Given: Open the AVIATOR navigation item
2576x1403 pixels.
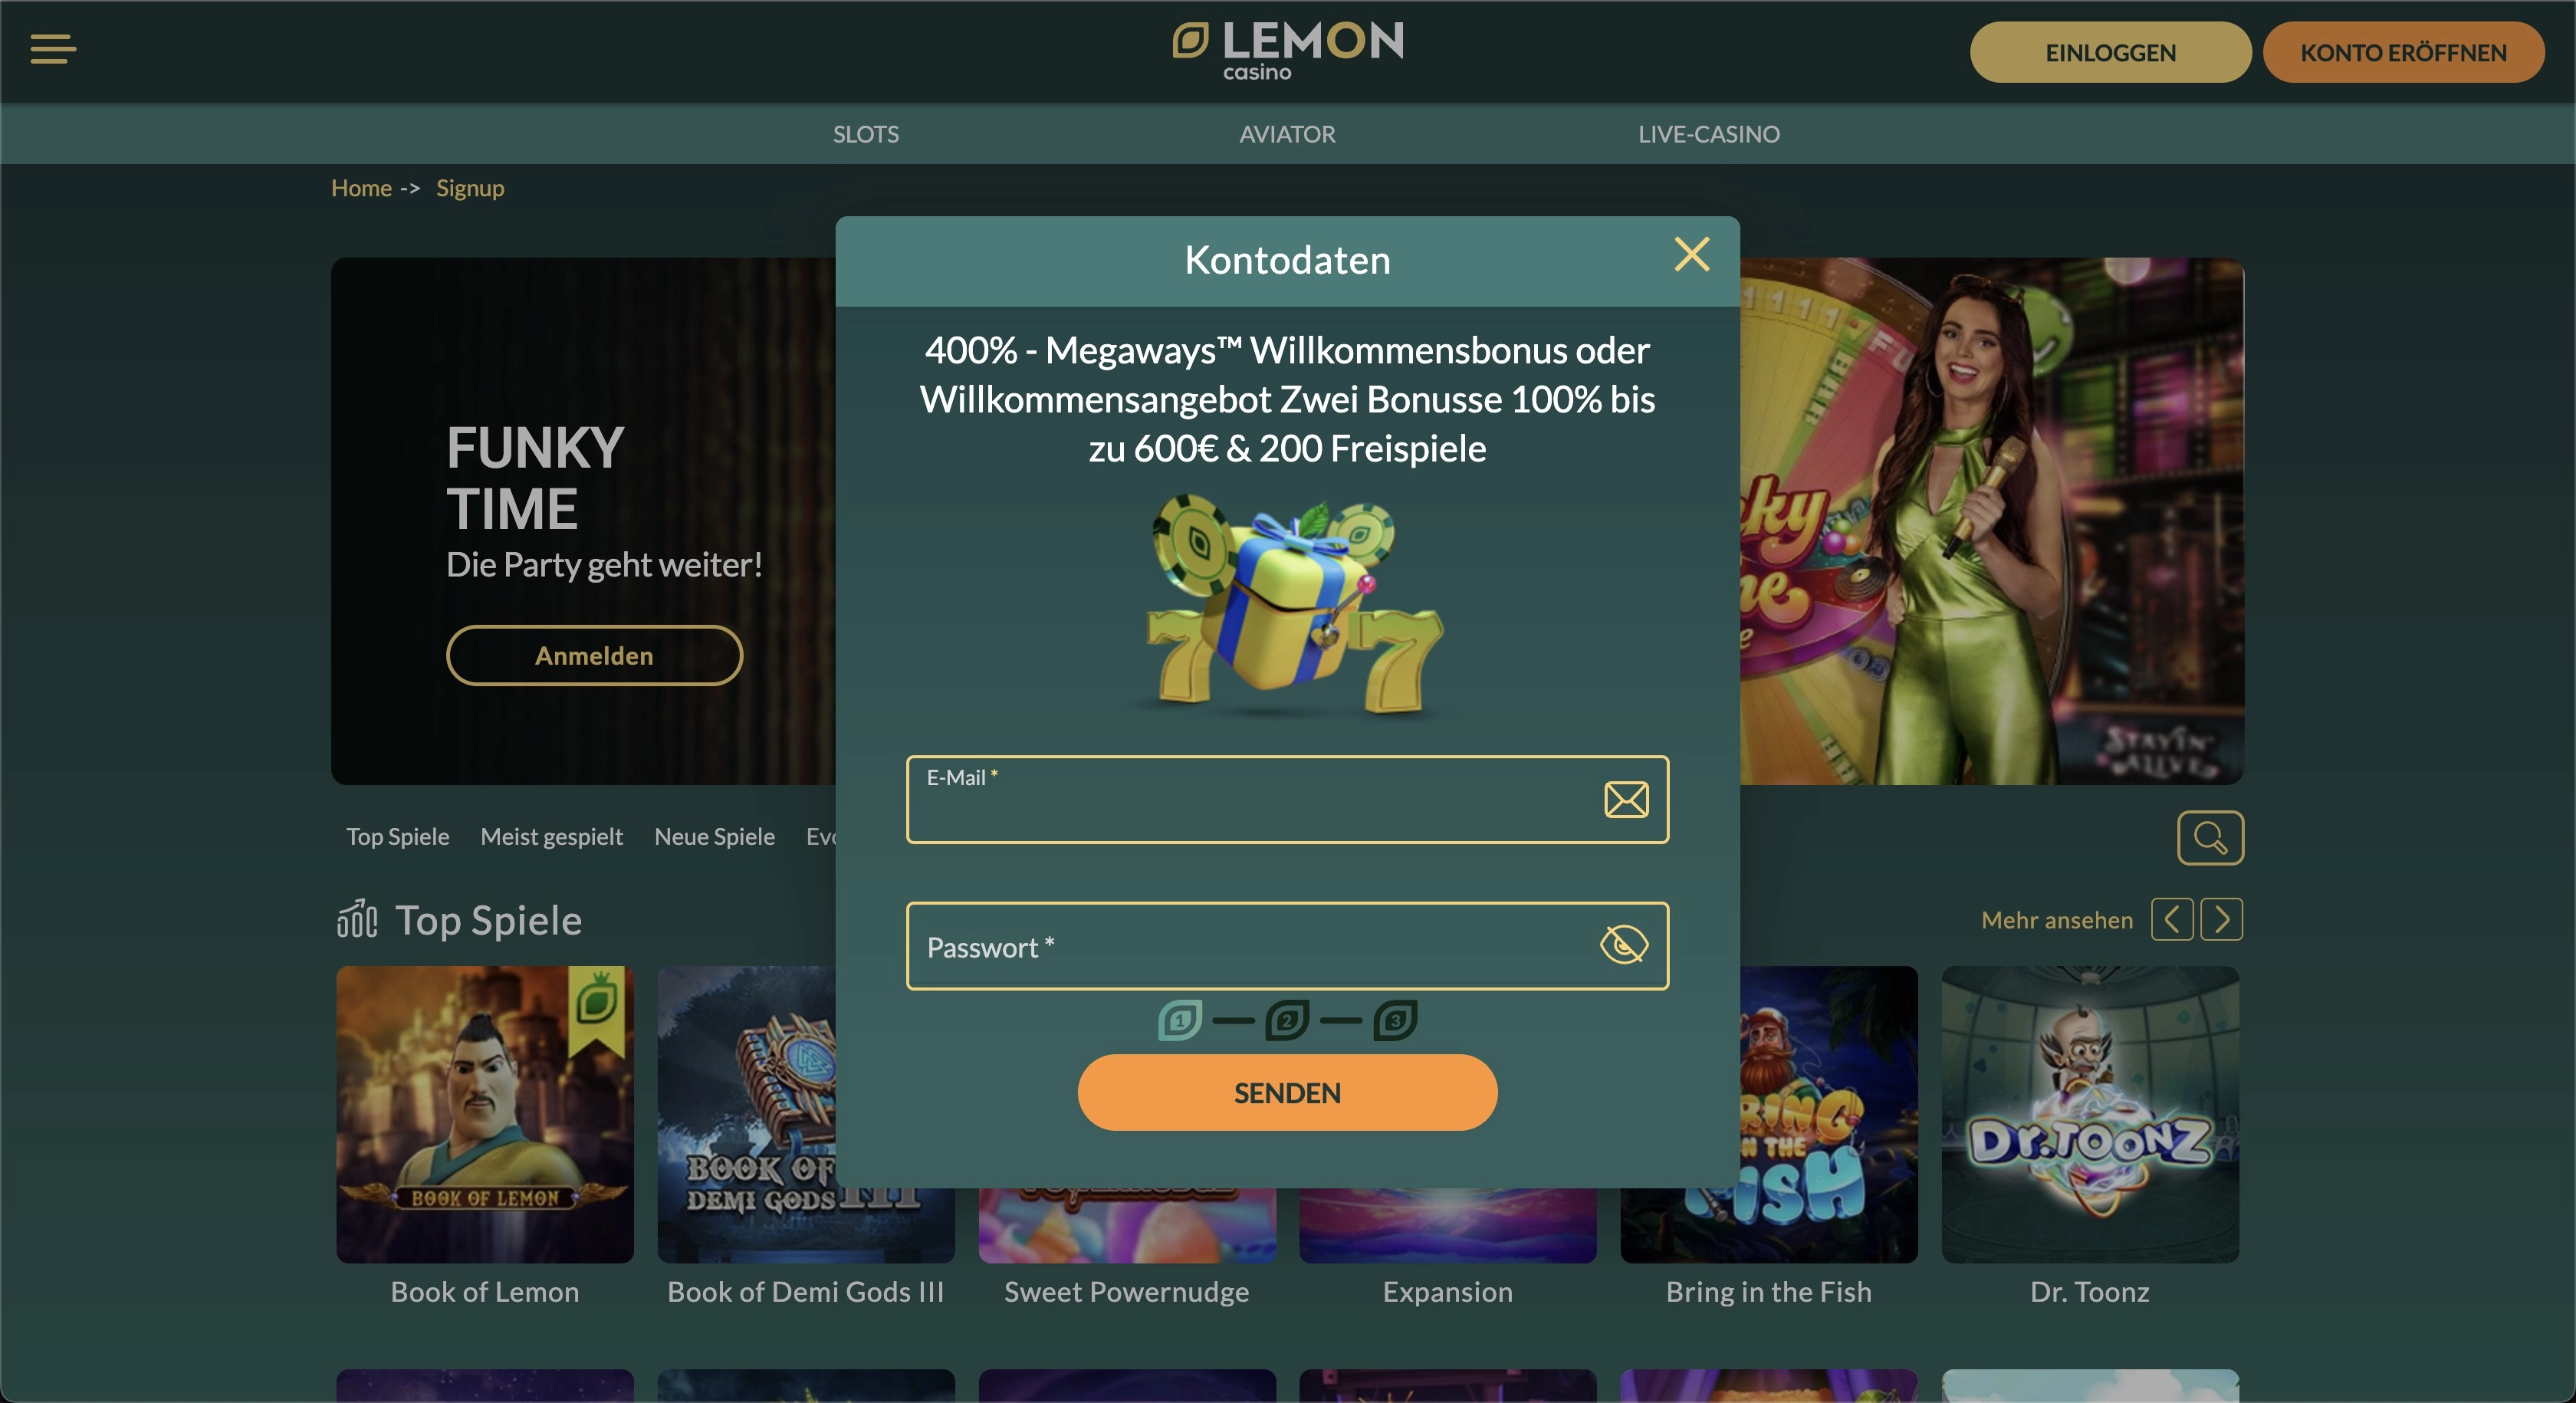Looking at the screenshot, I should point(1287,134).
